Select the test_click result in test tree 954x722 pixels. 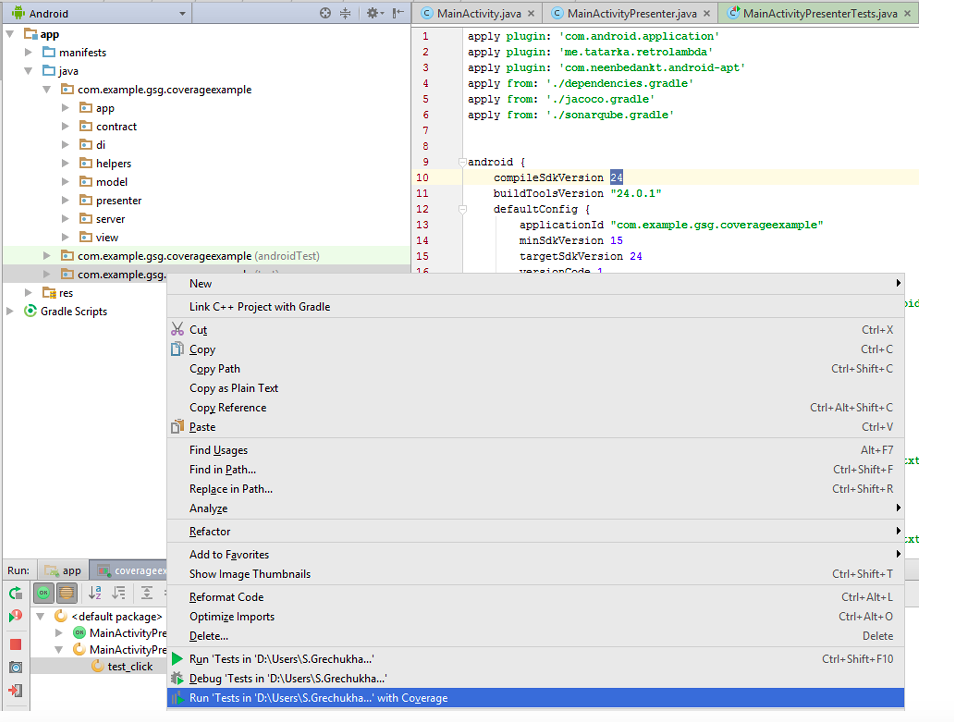[130, 666]
